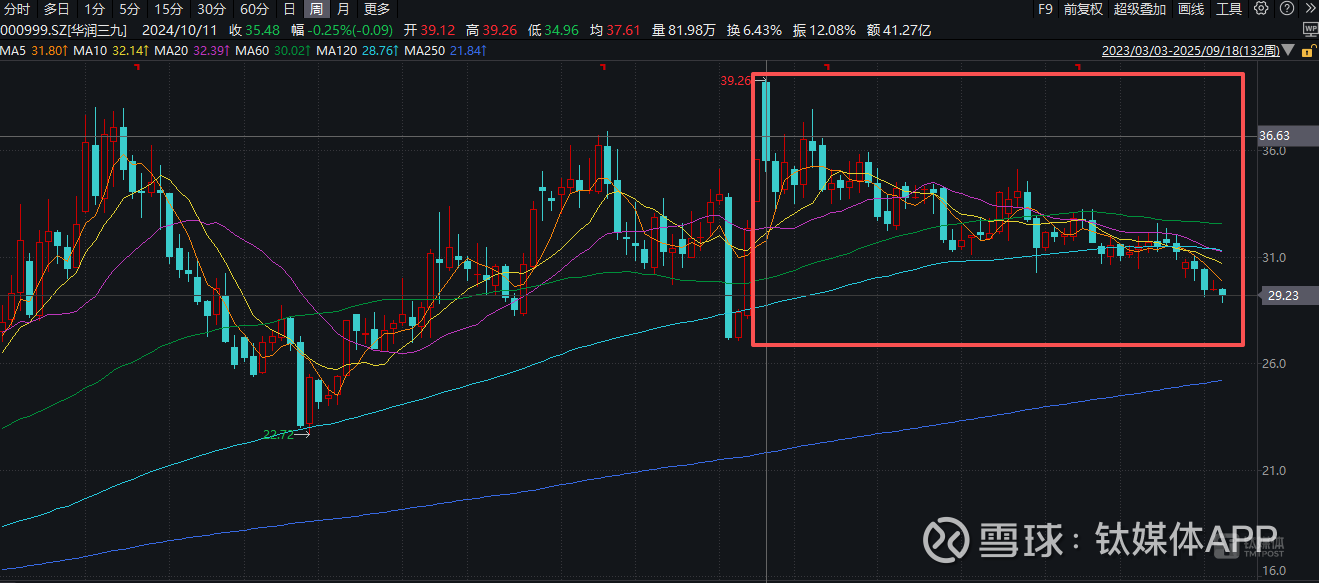Open the 超级叠加 overlay option
The image size is (1319, 583).
point(1140,9)
